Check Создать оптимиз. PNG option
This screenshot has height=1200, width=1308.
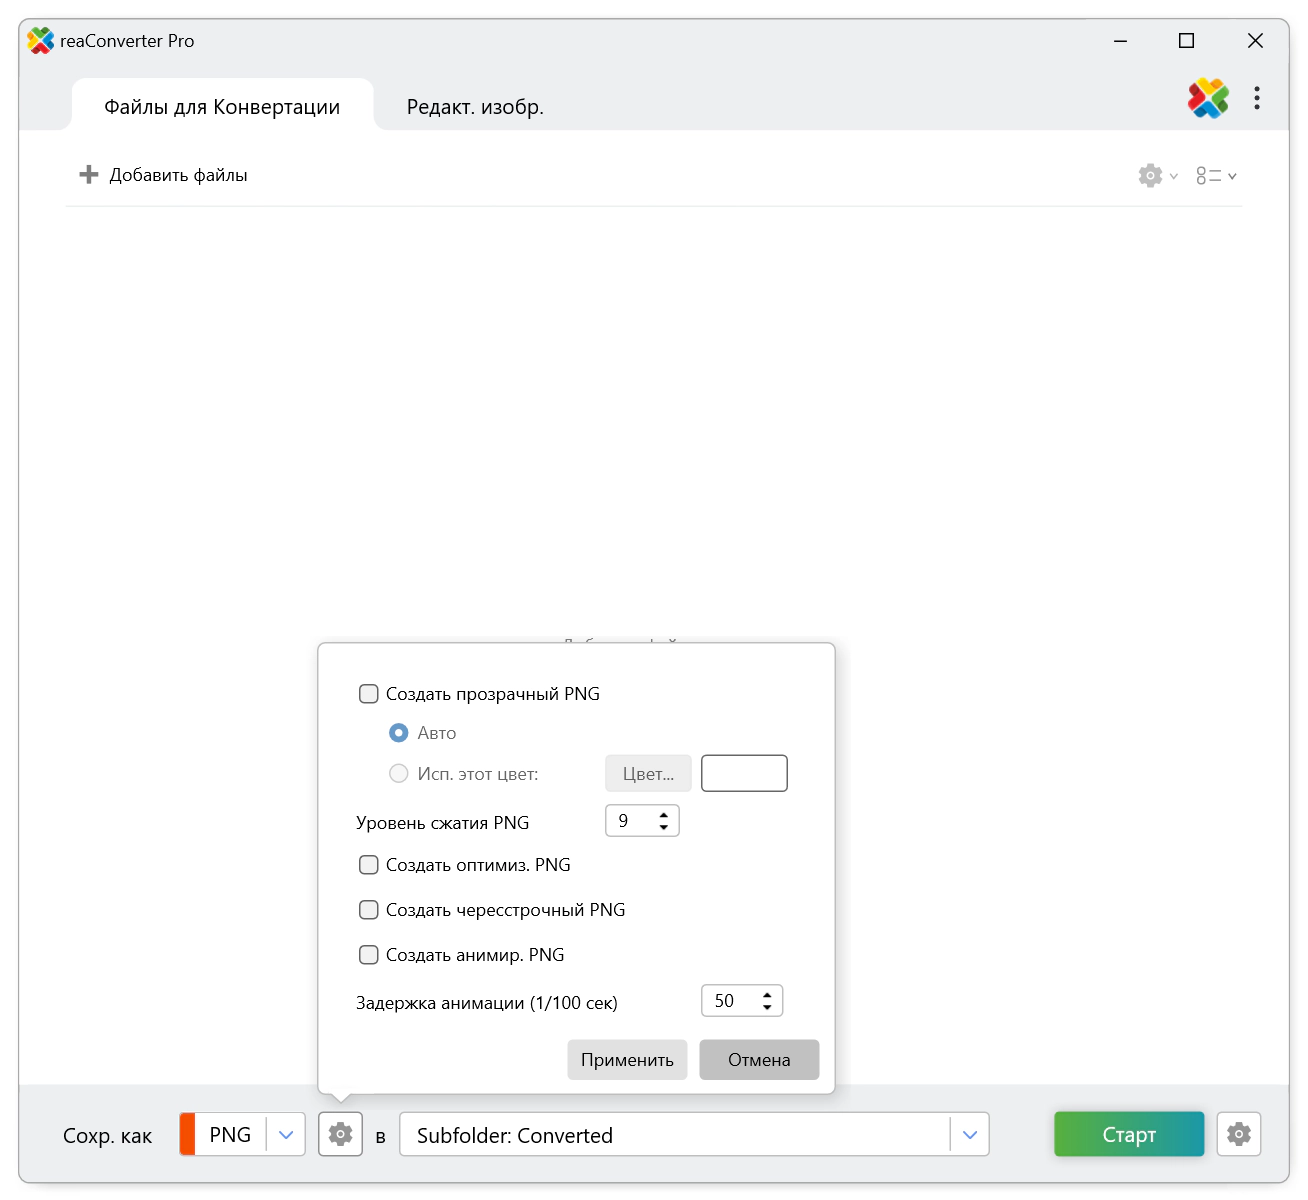369,865
